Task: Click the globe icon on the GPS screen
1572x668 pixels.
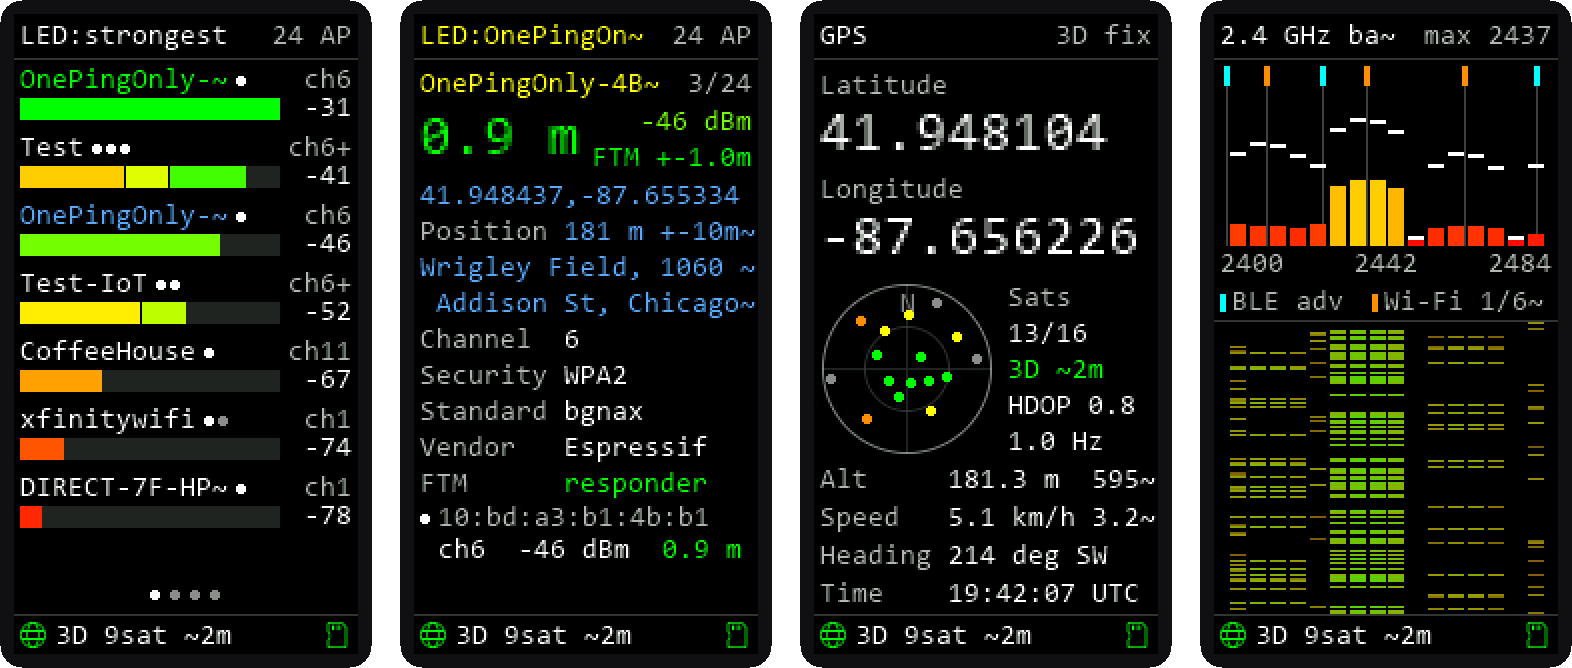Action: pos(833,635)
